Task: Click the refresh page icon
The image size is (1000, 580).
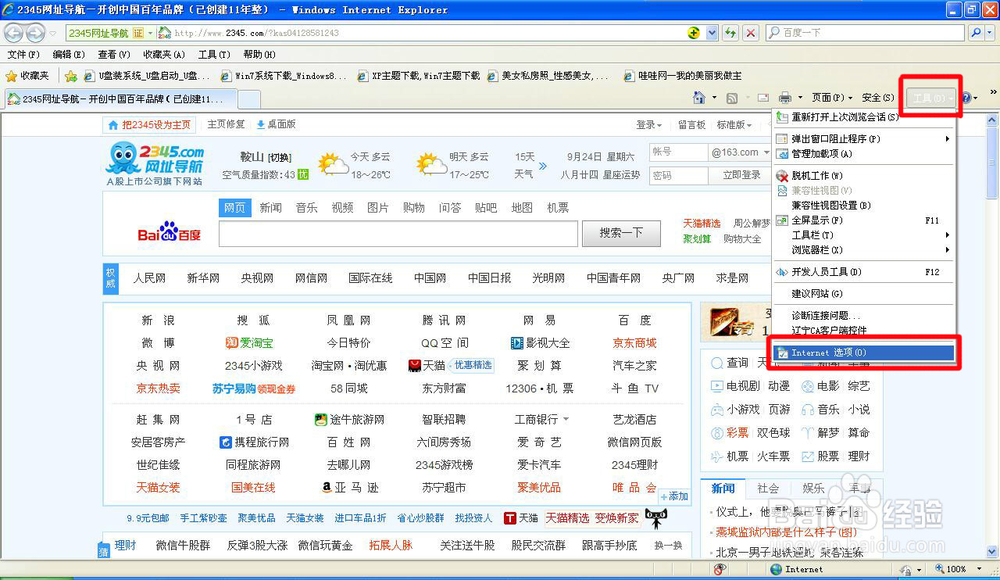Action: pyautogui.click(x=731, y=33)
